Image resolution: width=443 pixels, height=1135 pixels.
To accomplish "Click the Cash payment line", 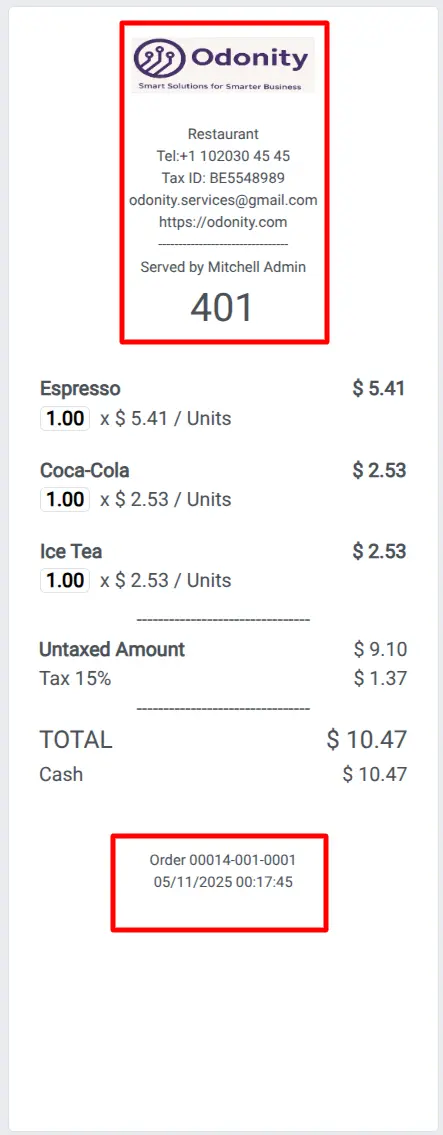I will tap(223, 775).
